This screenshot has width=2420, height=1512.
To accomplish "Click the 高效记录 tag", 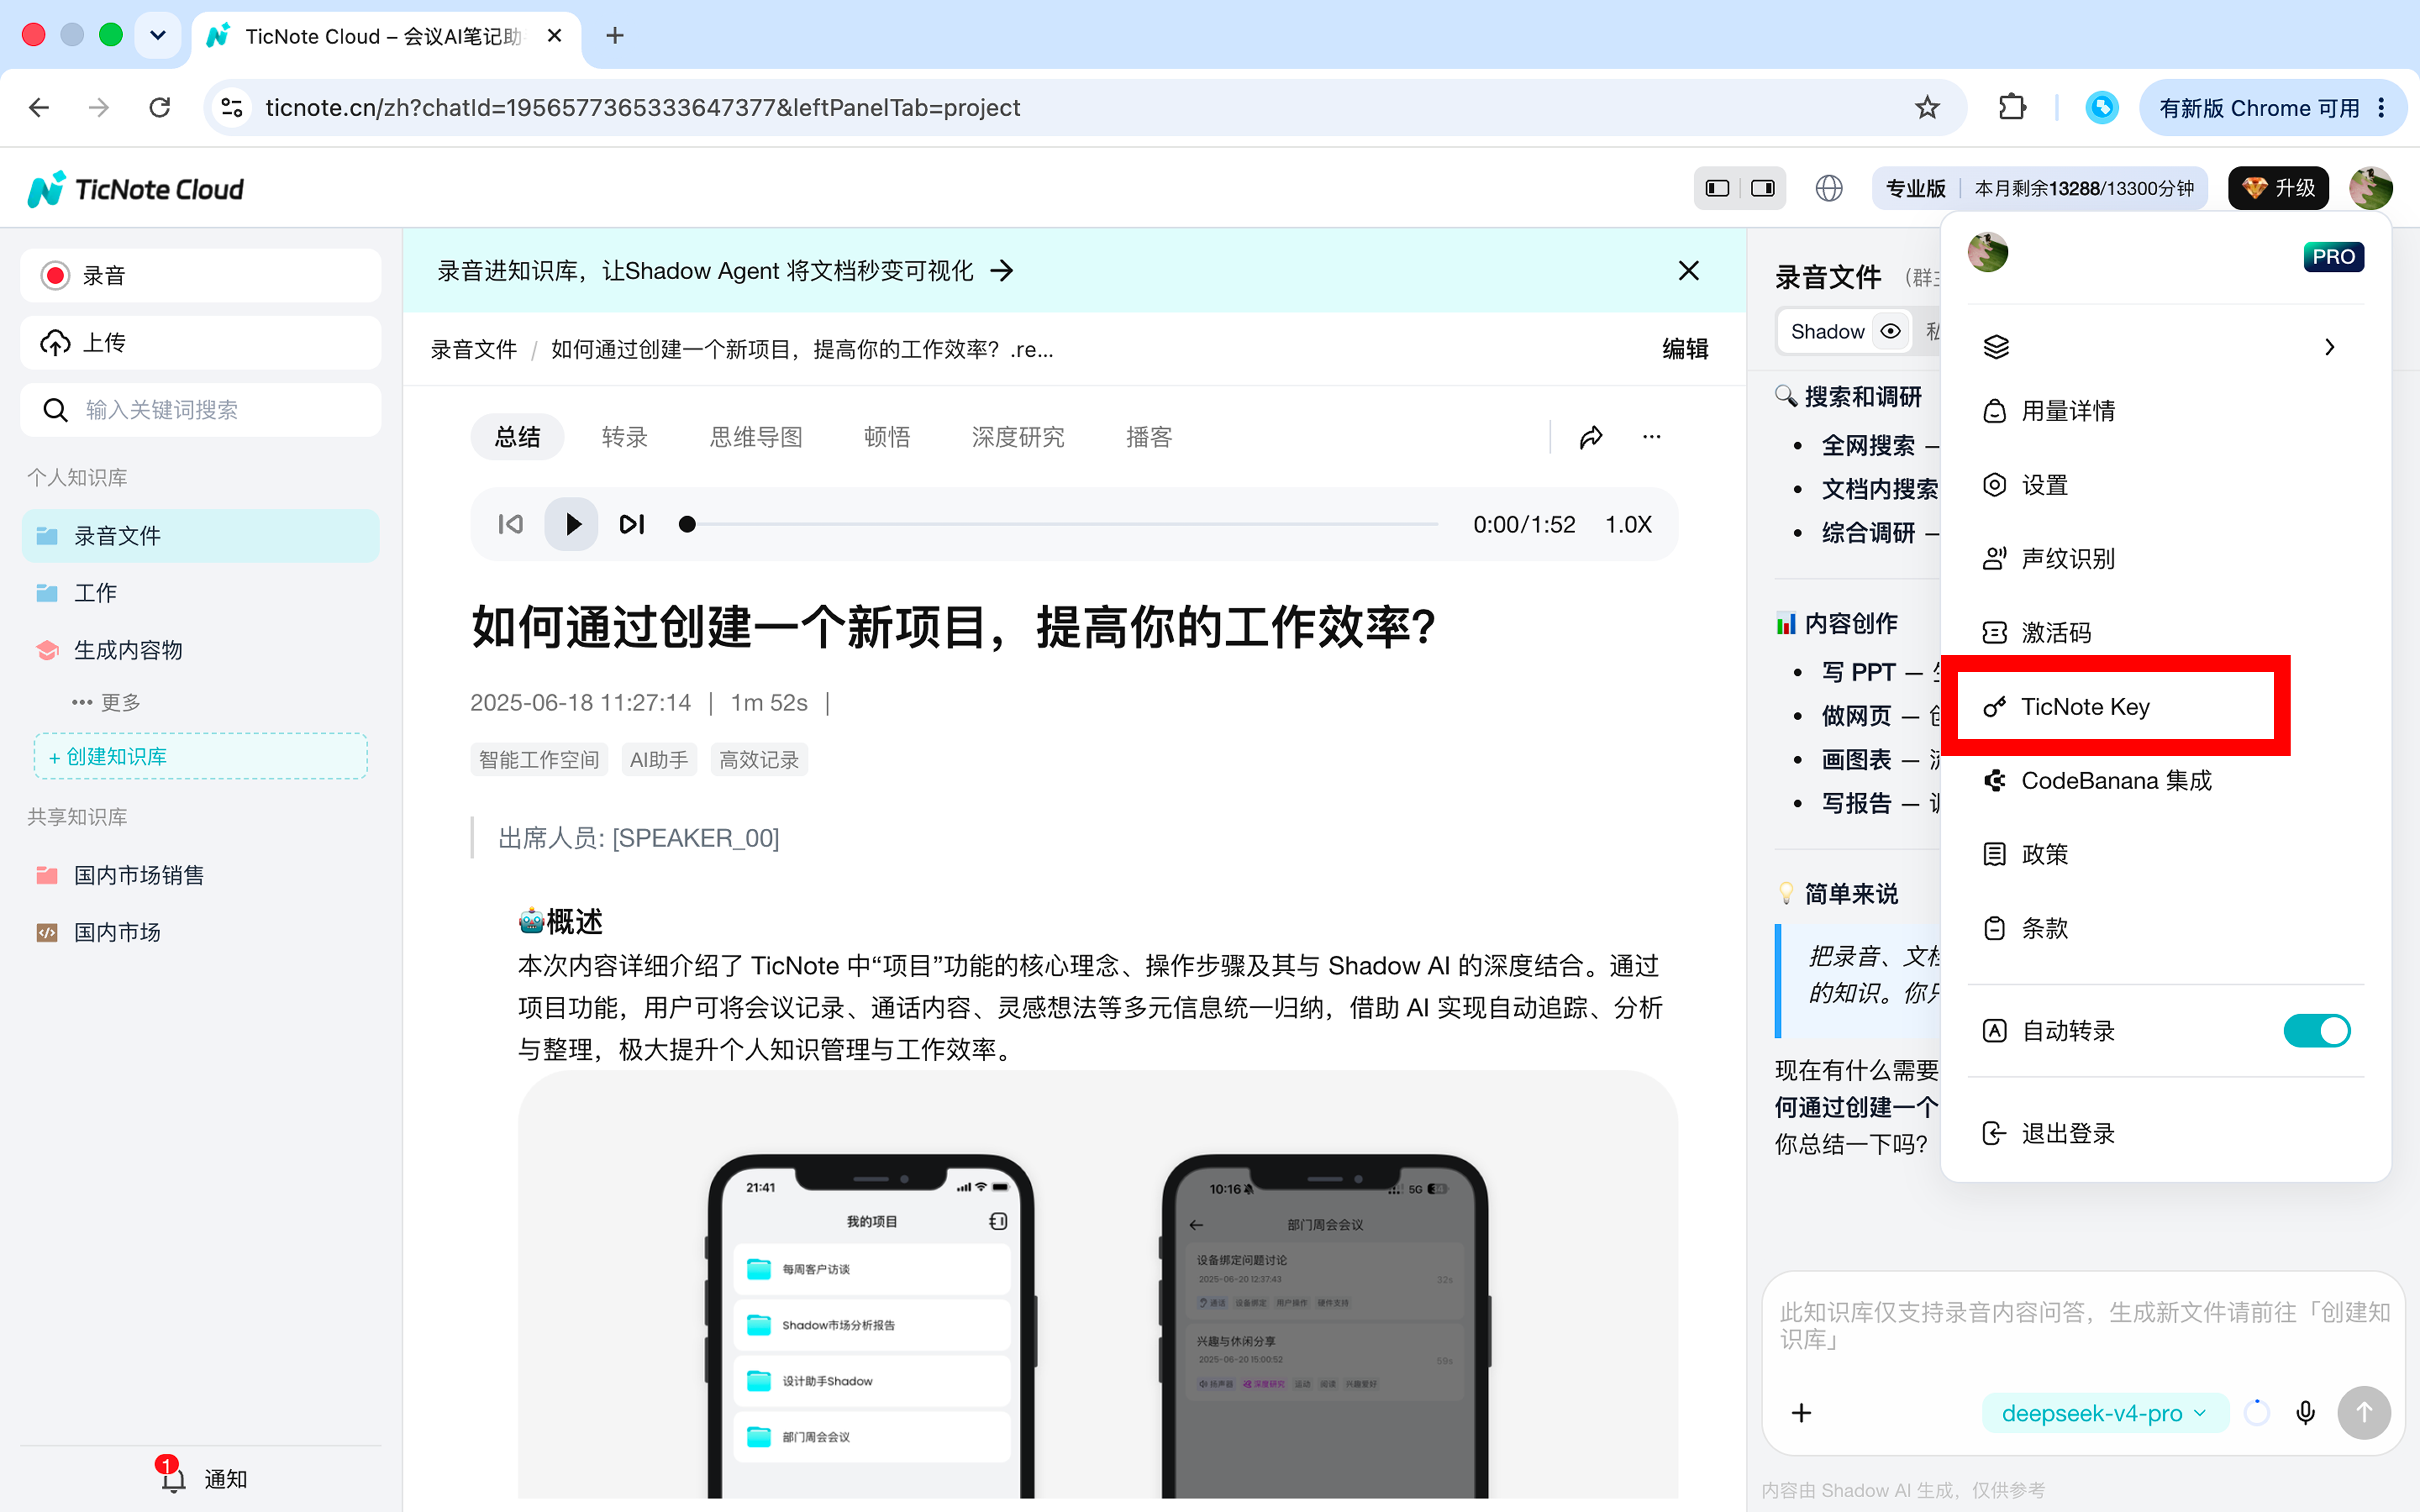I will tap(759, 760).
